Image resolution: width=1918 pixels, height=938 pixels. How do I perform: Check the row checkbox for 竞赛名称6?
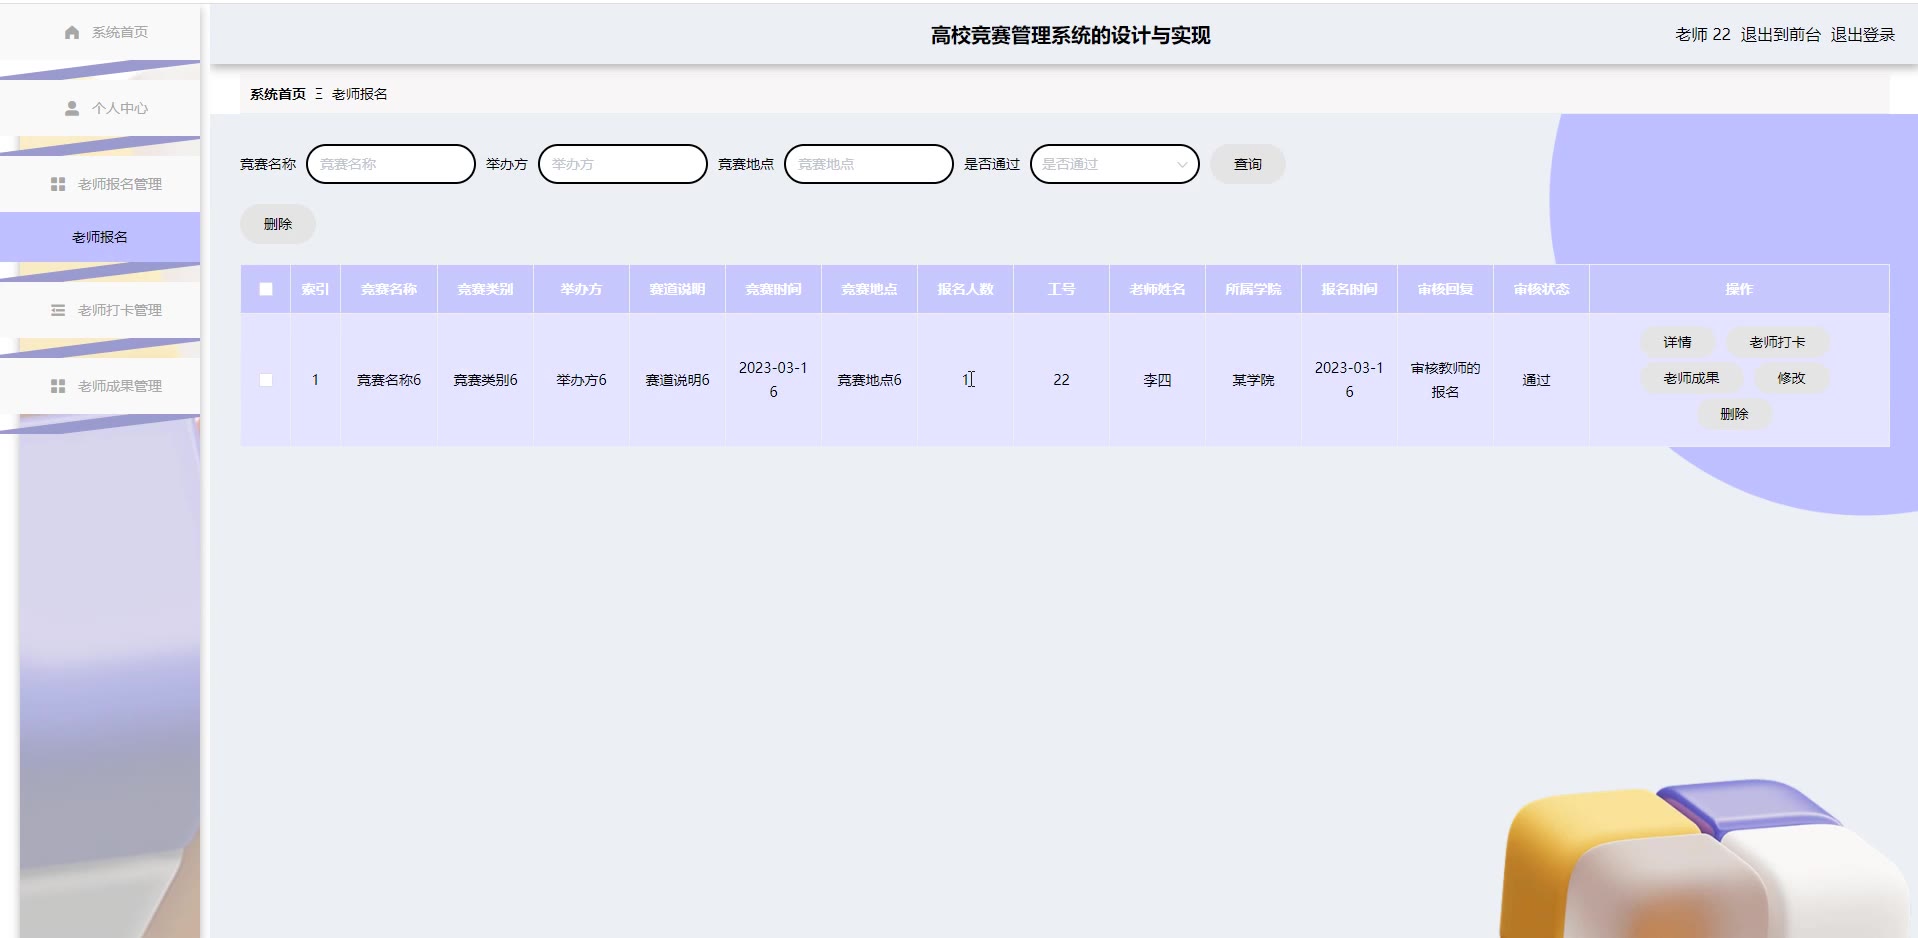[266, 380]
